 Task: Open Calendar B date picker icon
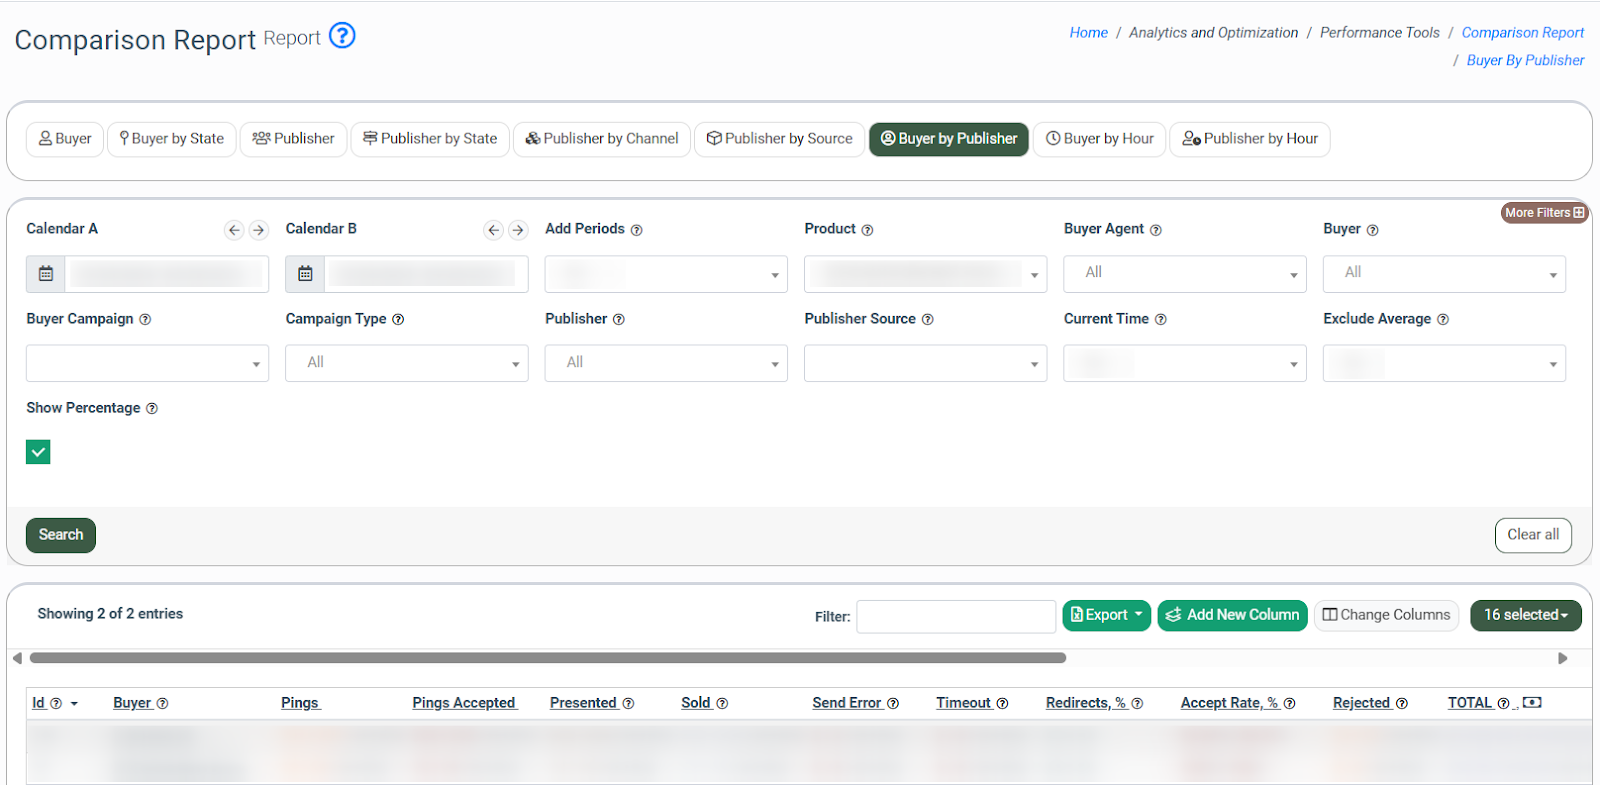pos(305,274)
